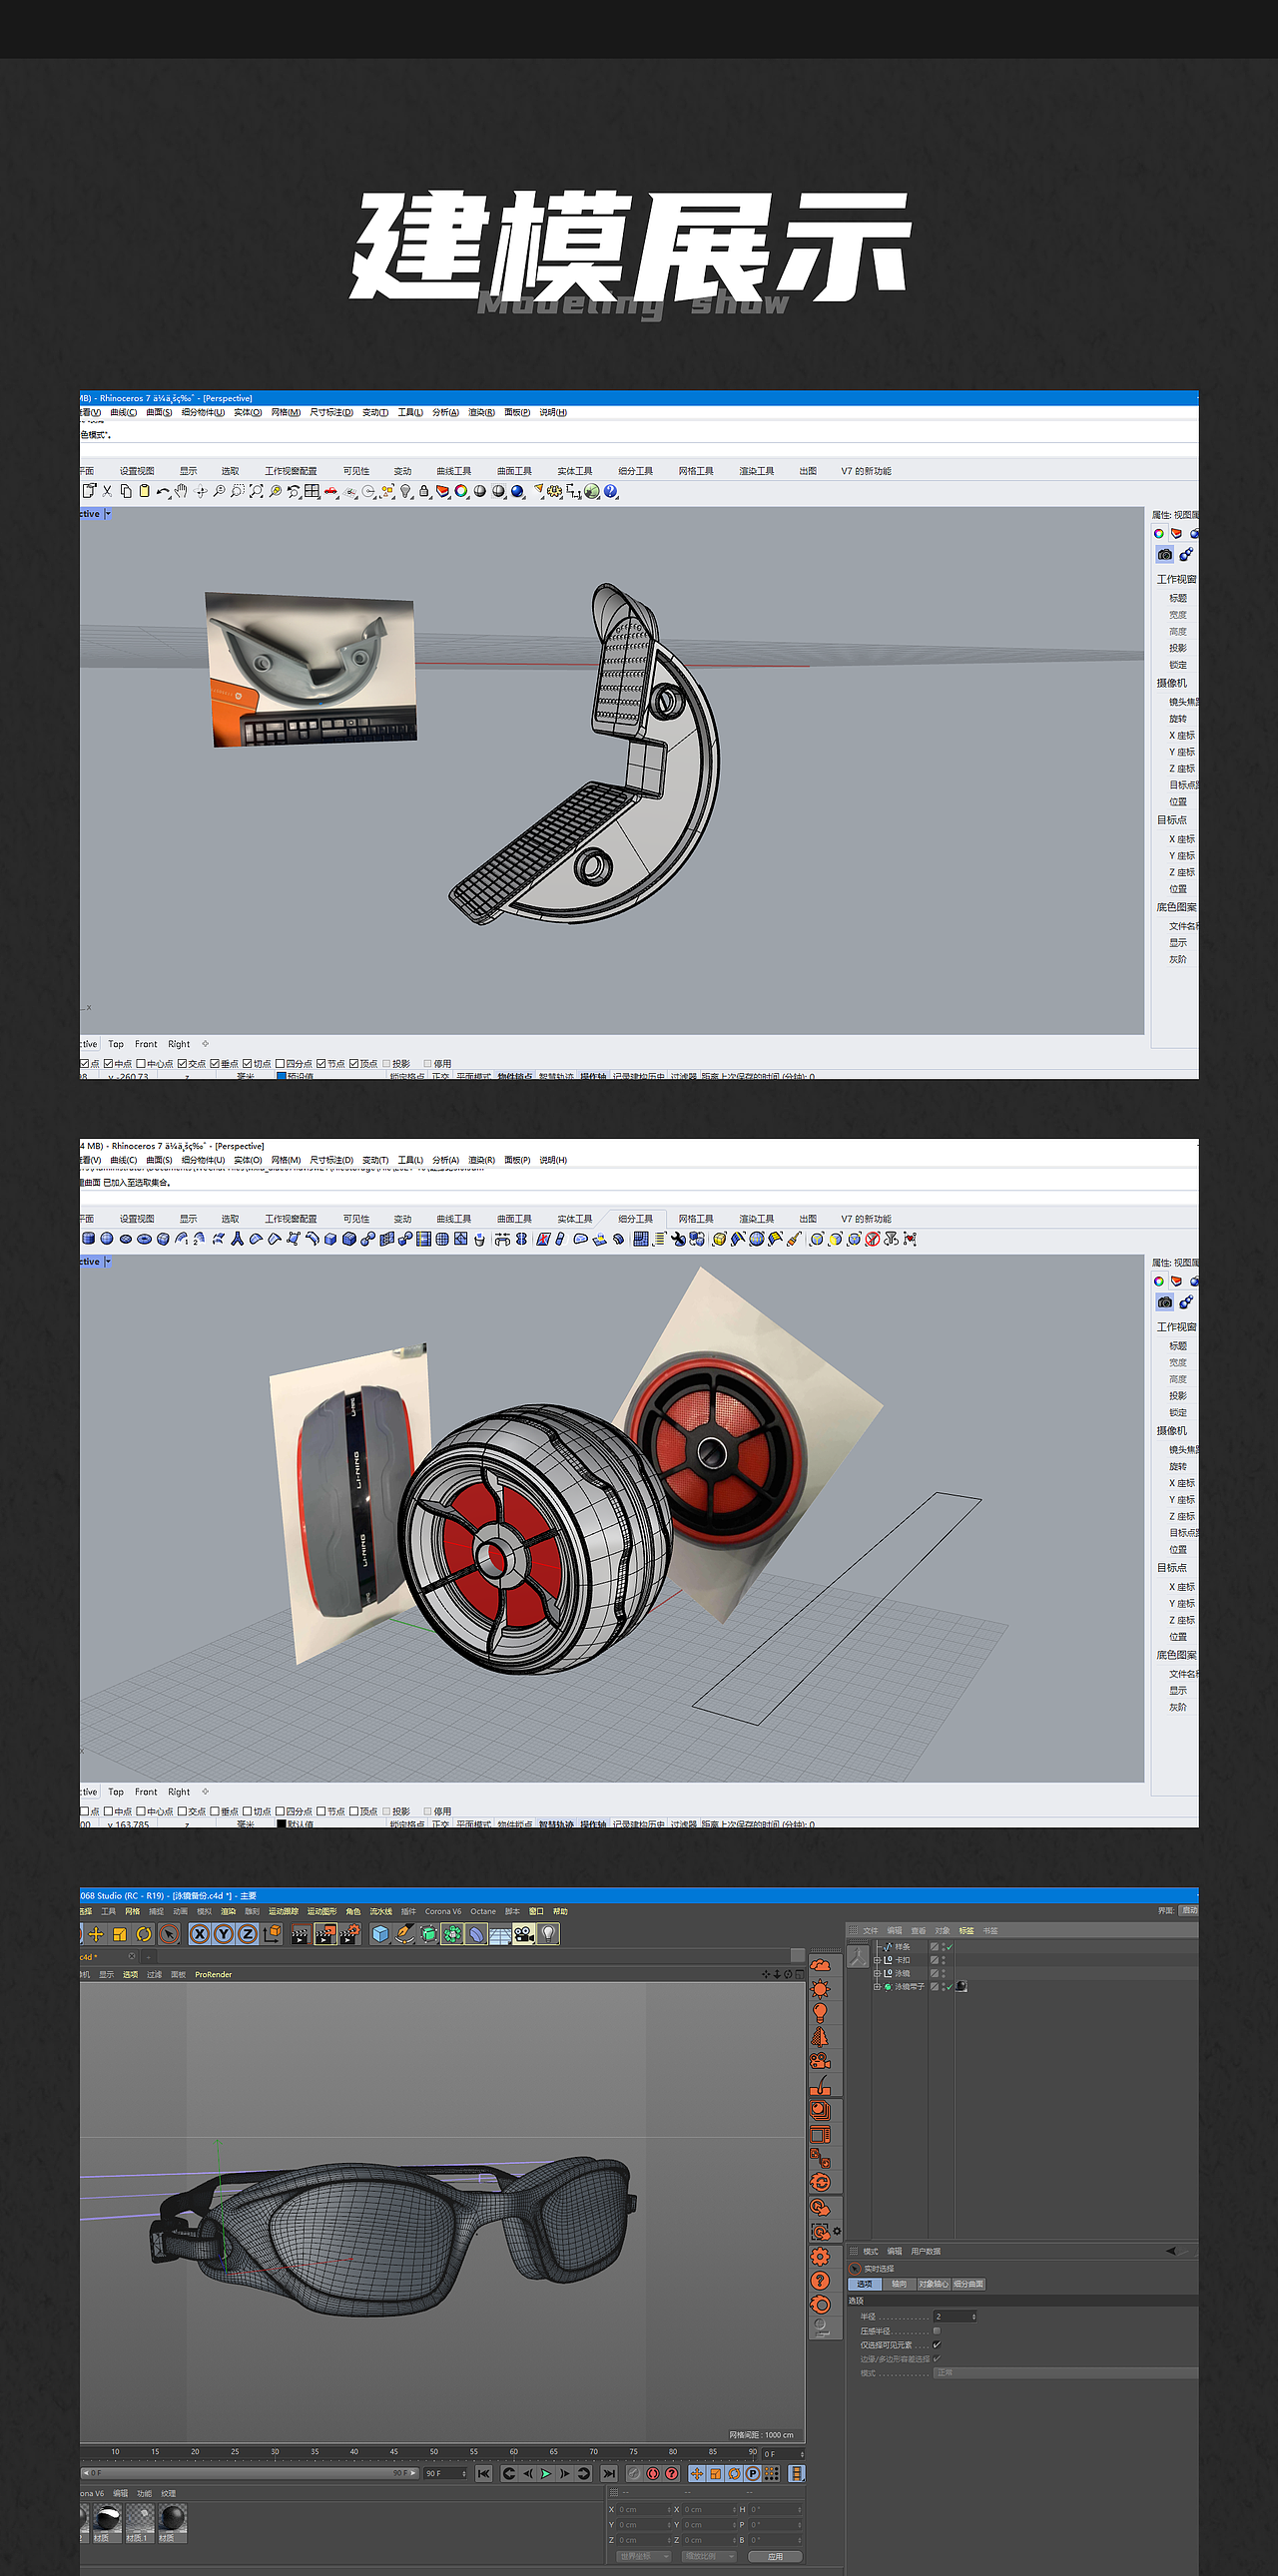
Task: Click the SubD torus icon in wheel-model Rhino toolbar
Action: [x=144, y=1239]
